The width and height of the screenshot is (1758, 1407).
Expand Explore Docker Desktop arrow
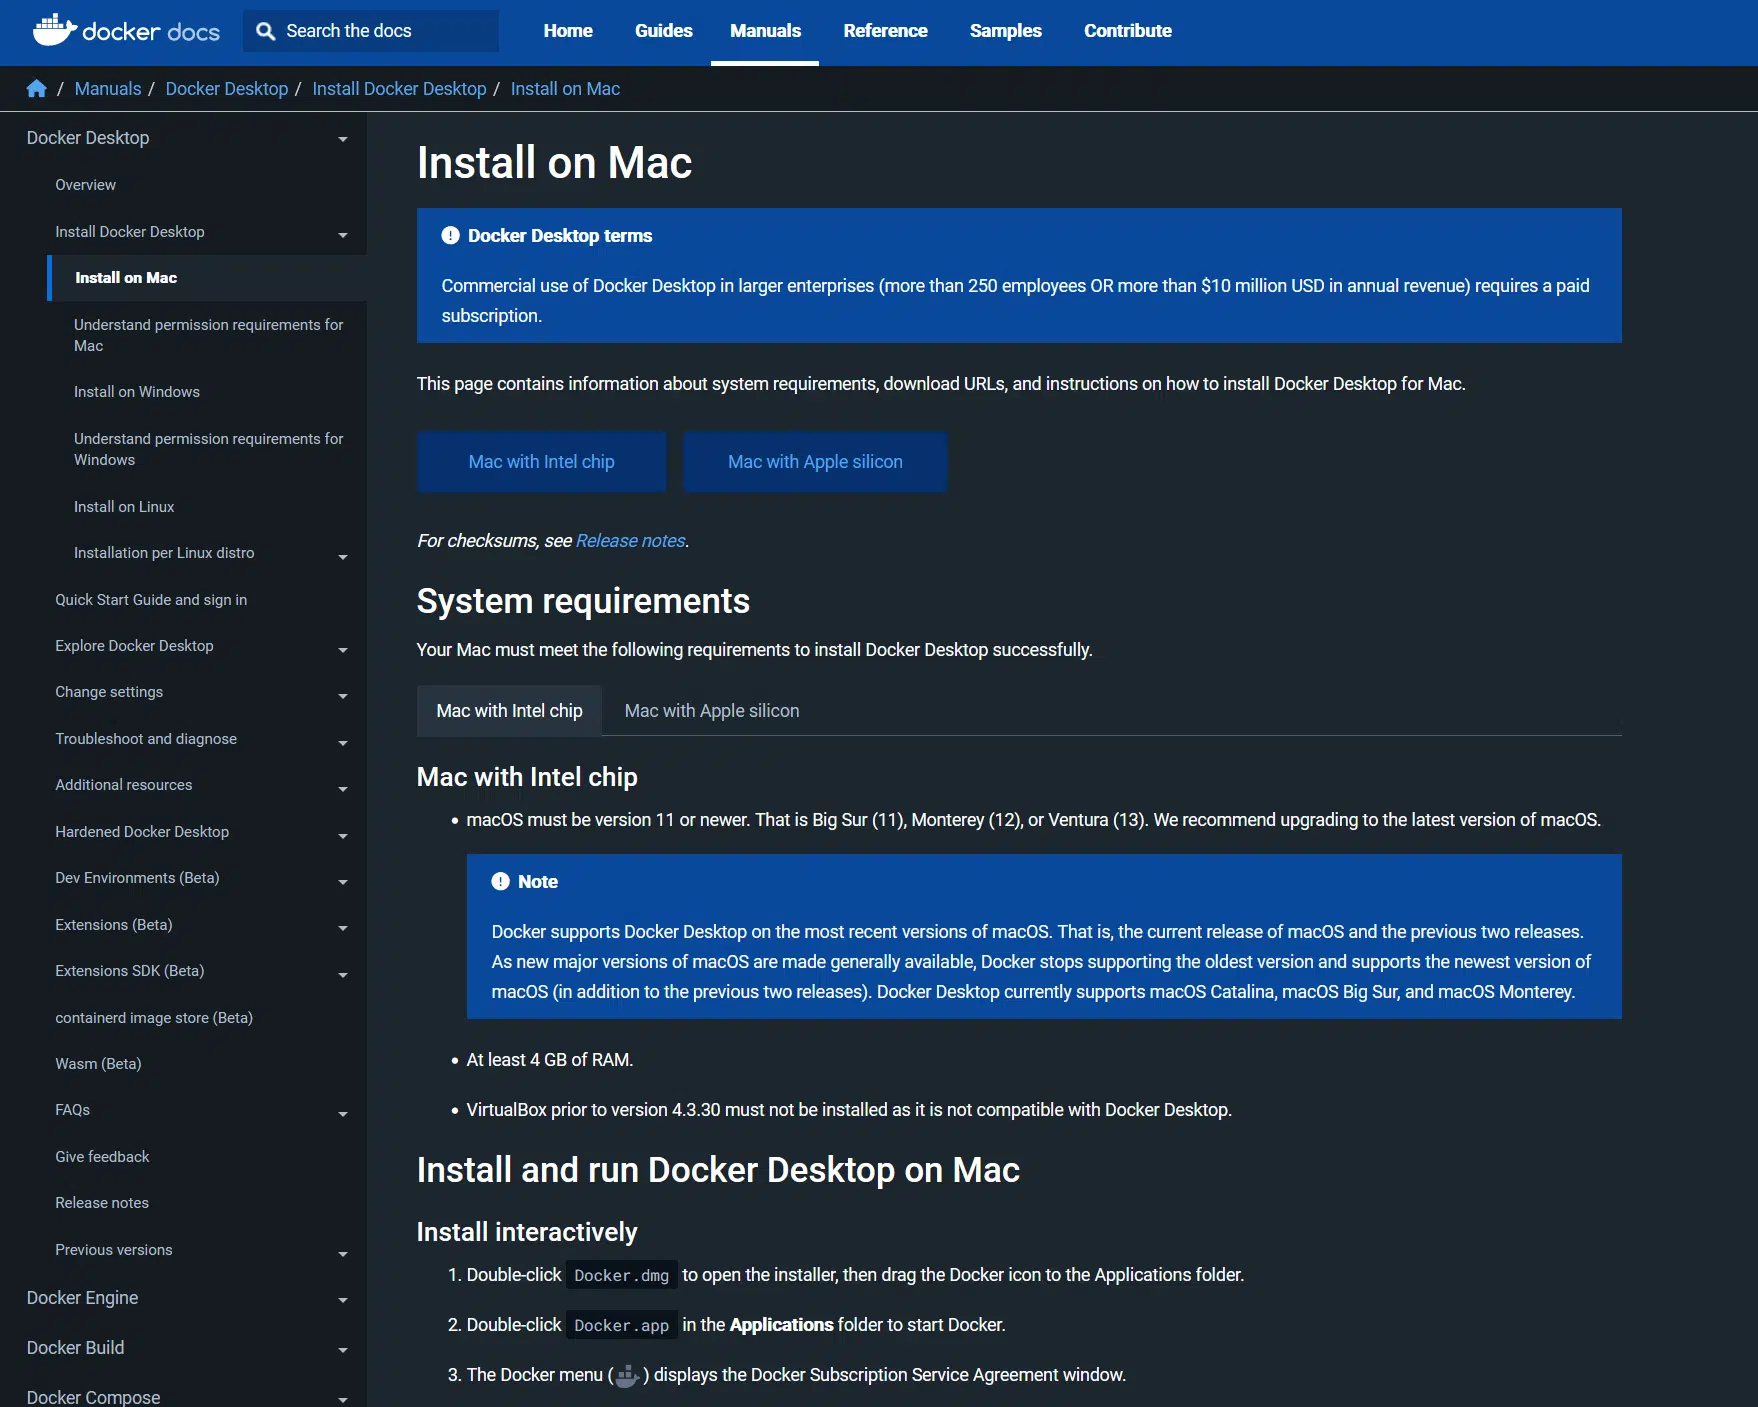(343, 650)
